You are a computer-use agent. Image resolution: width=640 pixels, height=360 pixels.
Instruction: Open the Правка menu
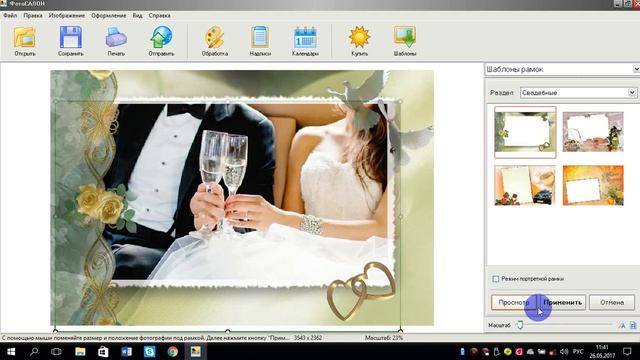point(33,16)
